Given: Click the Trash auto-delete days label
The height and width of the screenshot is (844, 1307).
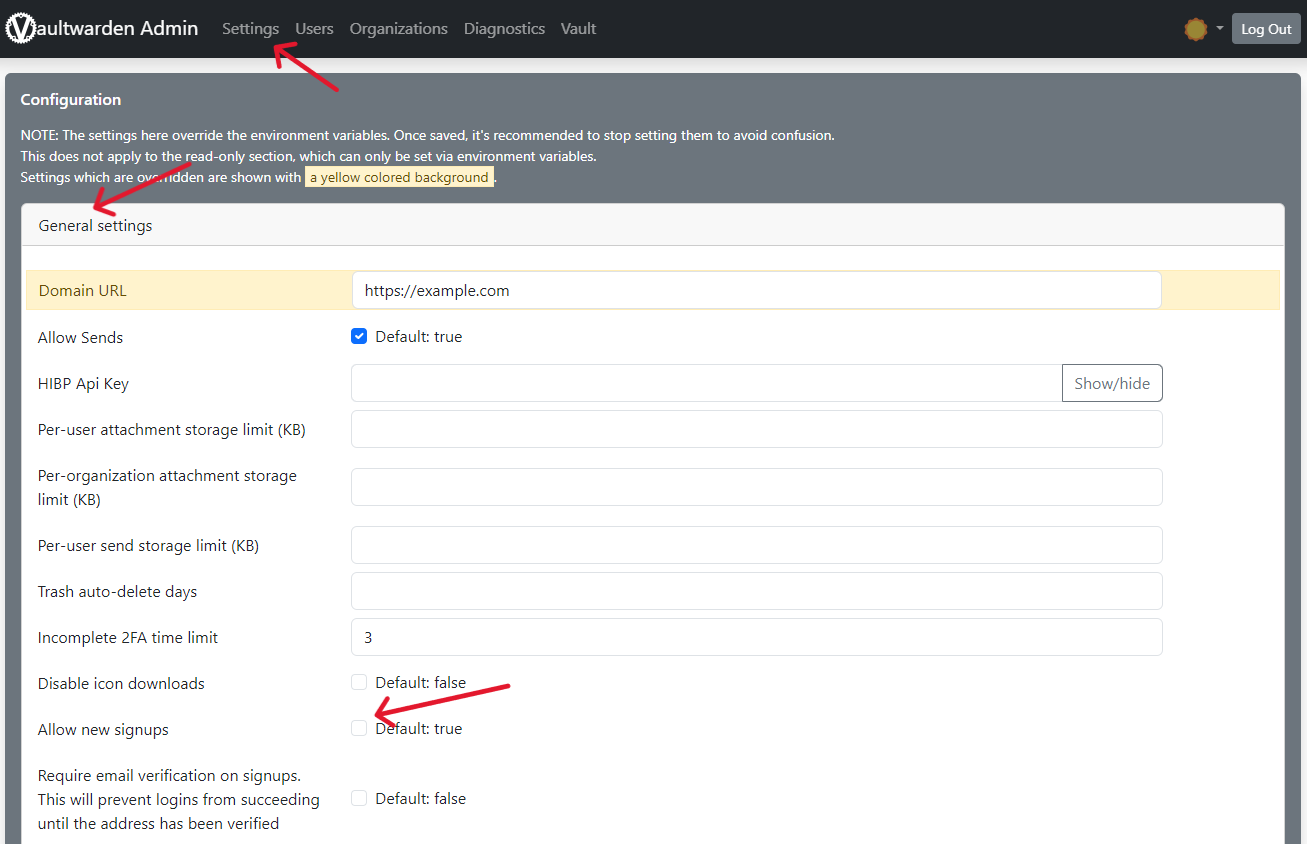Looking at the screenshot, I should pos(118,592).
